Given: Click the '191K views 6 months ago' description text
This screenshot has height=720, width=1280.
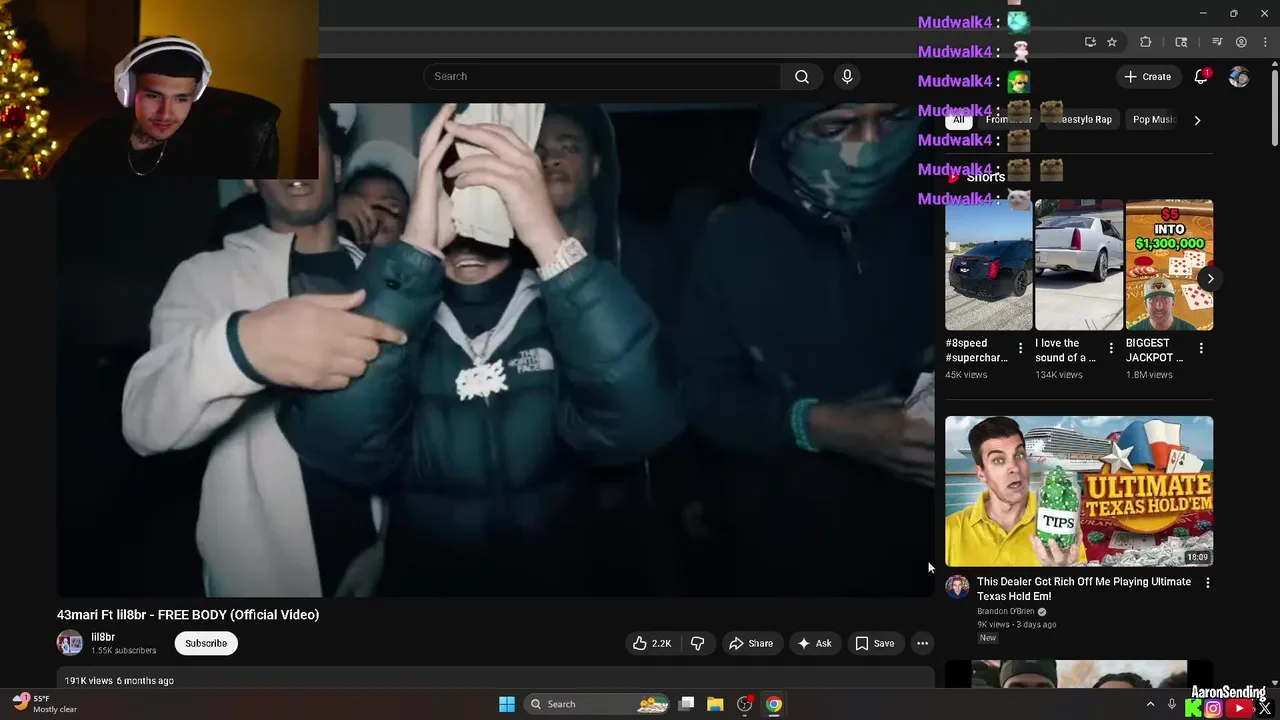Looking at the screenshot, I should click(119, 681).
